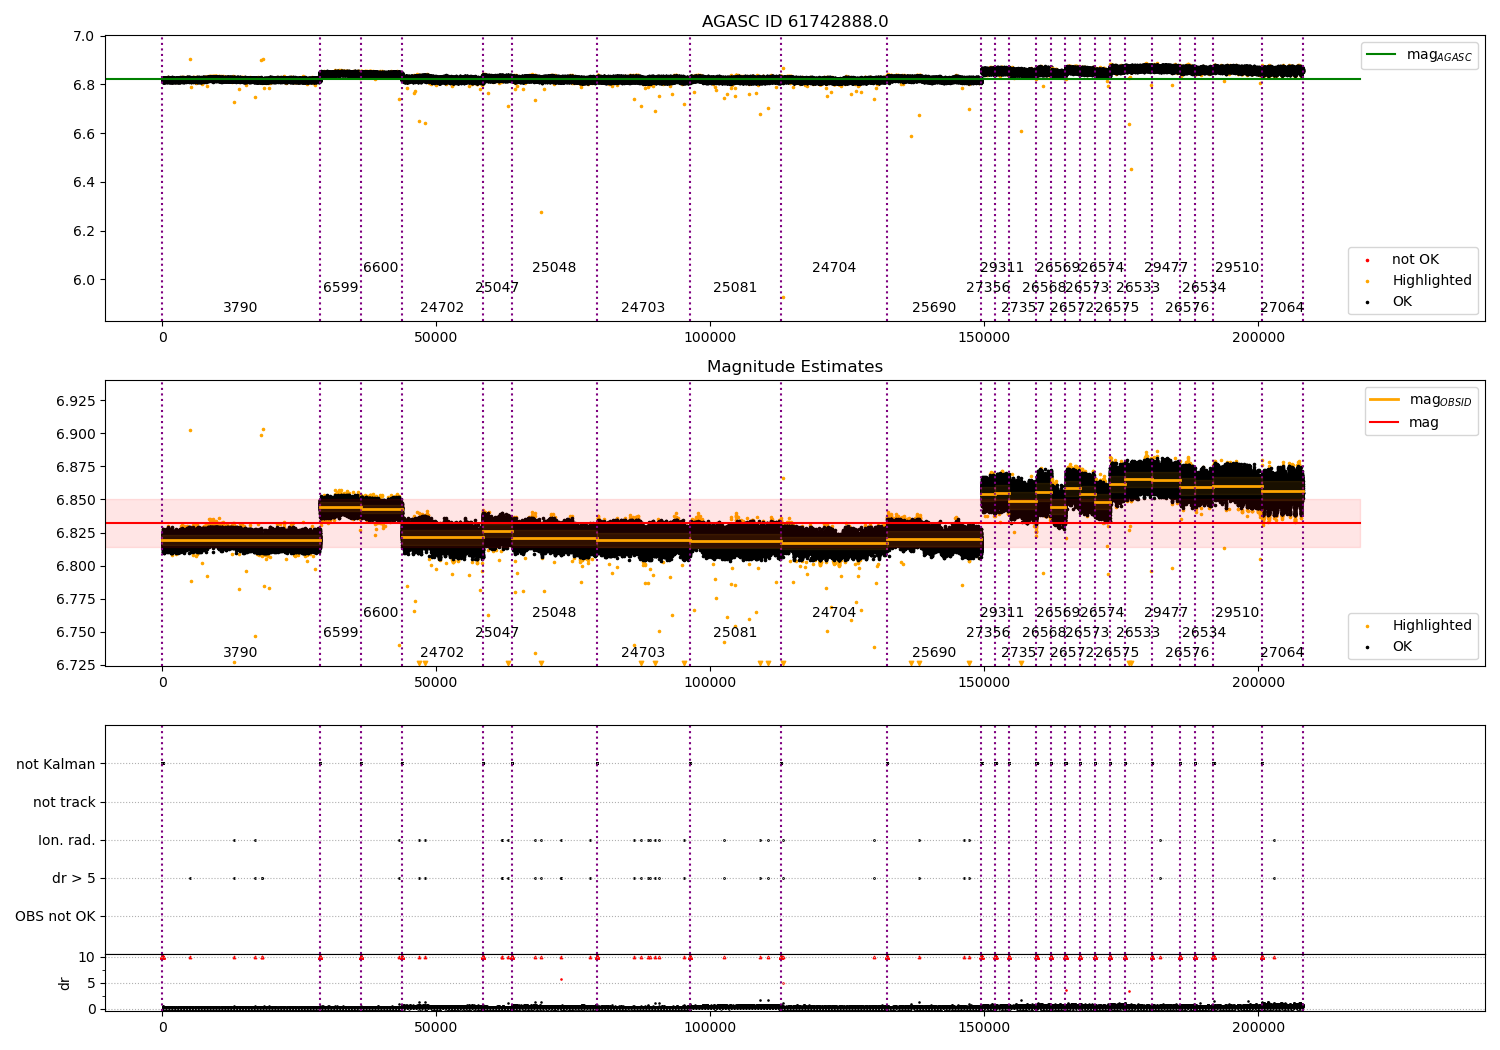Click the 'AGASC ID 61742888.0' plot title
This screenshot has width=1500, height=1050.
pos(795,22)
